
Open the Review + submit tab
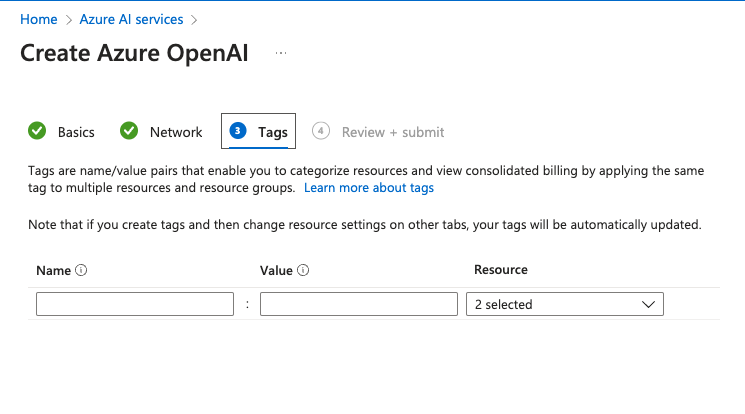[x=393, y=132]
